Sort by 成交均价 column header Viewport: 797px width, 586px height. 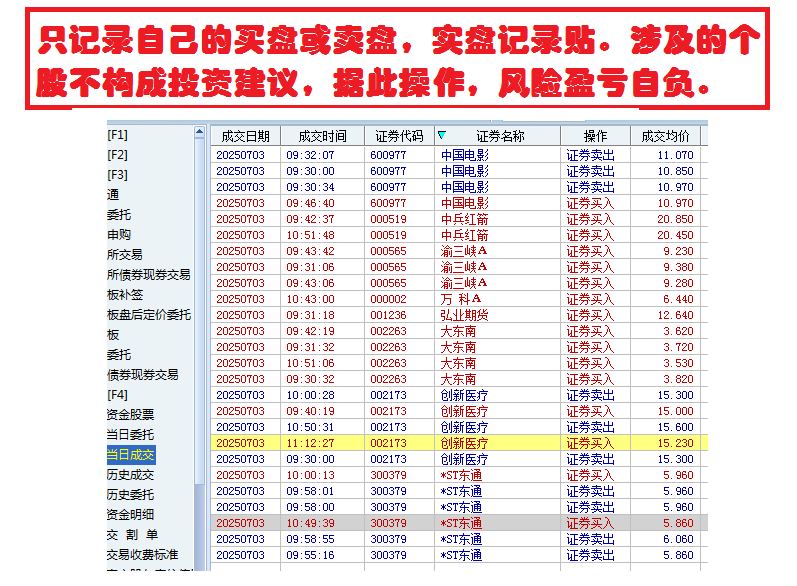[x=665, y=136]
